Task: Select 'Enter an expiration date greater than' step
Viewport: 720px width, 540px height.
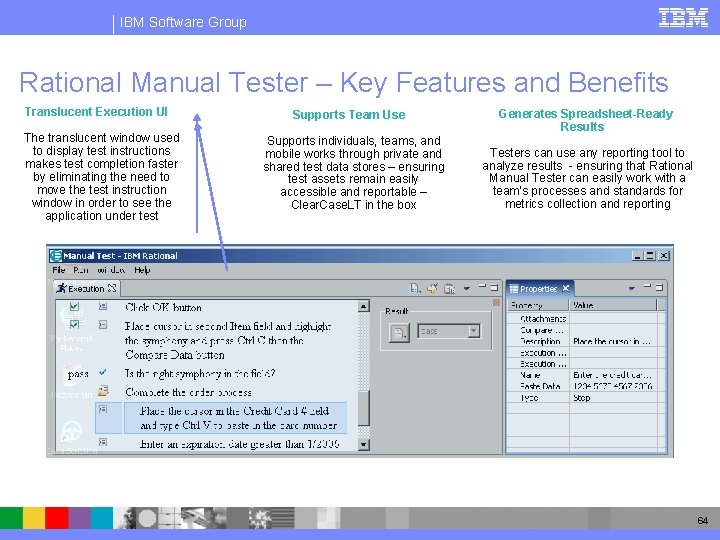Action: [239, 444]
